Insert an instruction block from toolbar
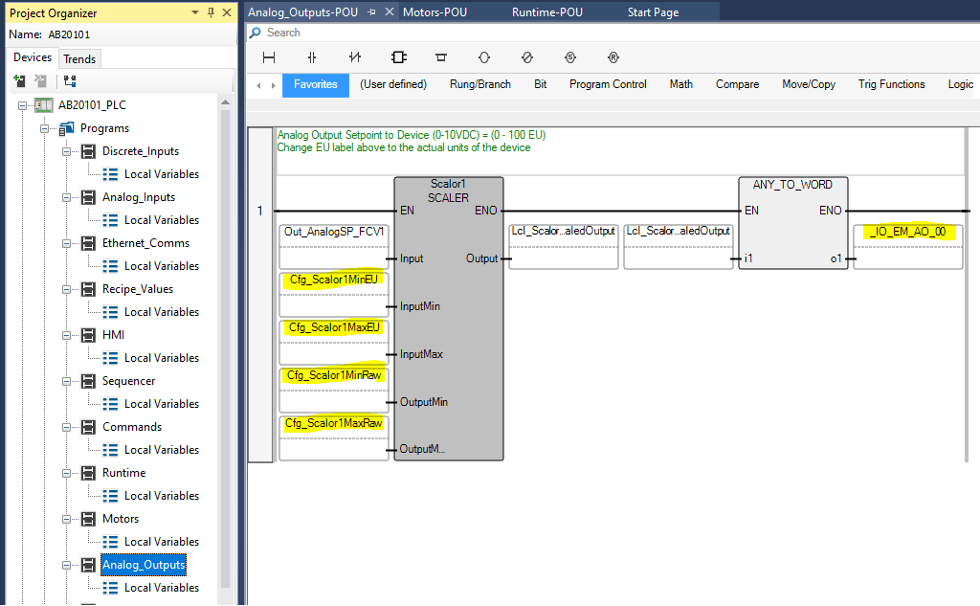 click(398, 57)
